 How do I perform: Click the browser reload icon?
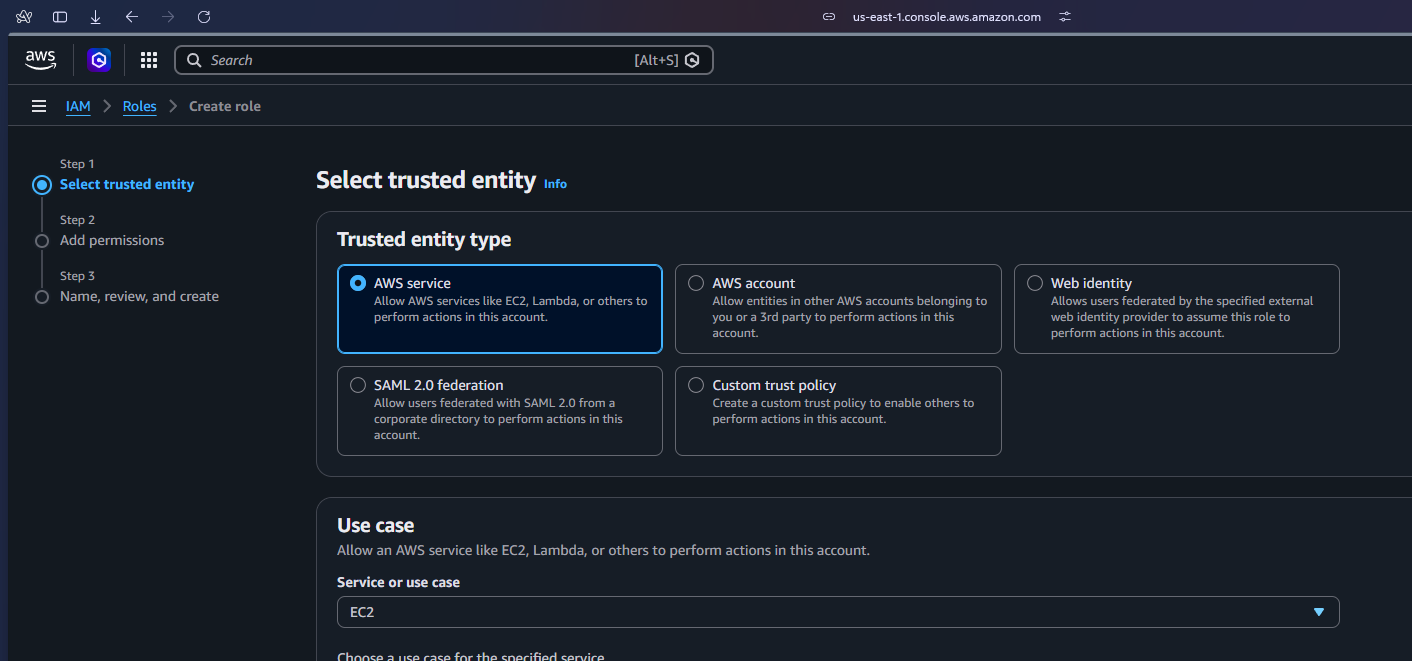pos(204,17)
